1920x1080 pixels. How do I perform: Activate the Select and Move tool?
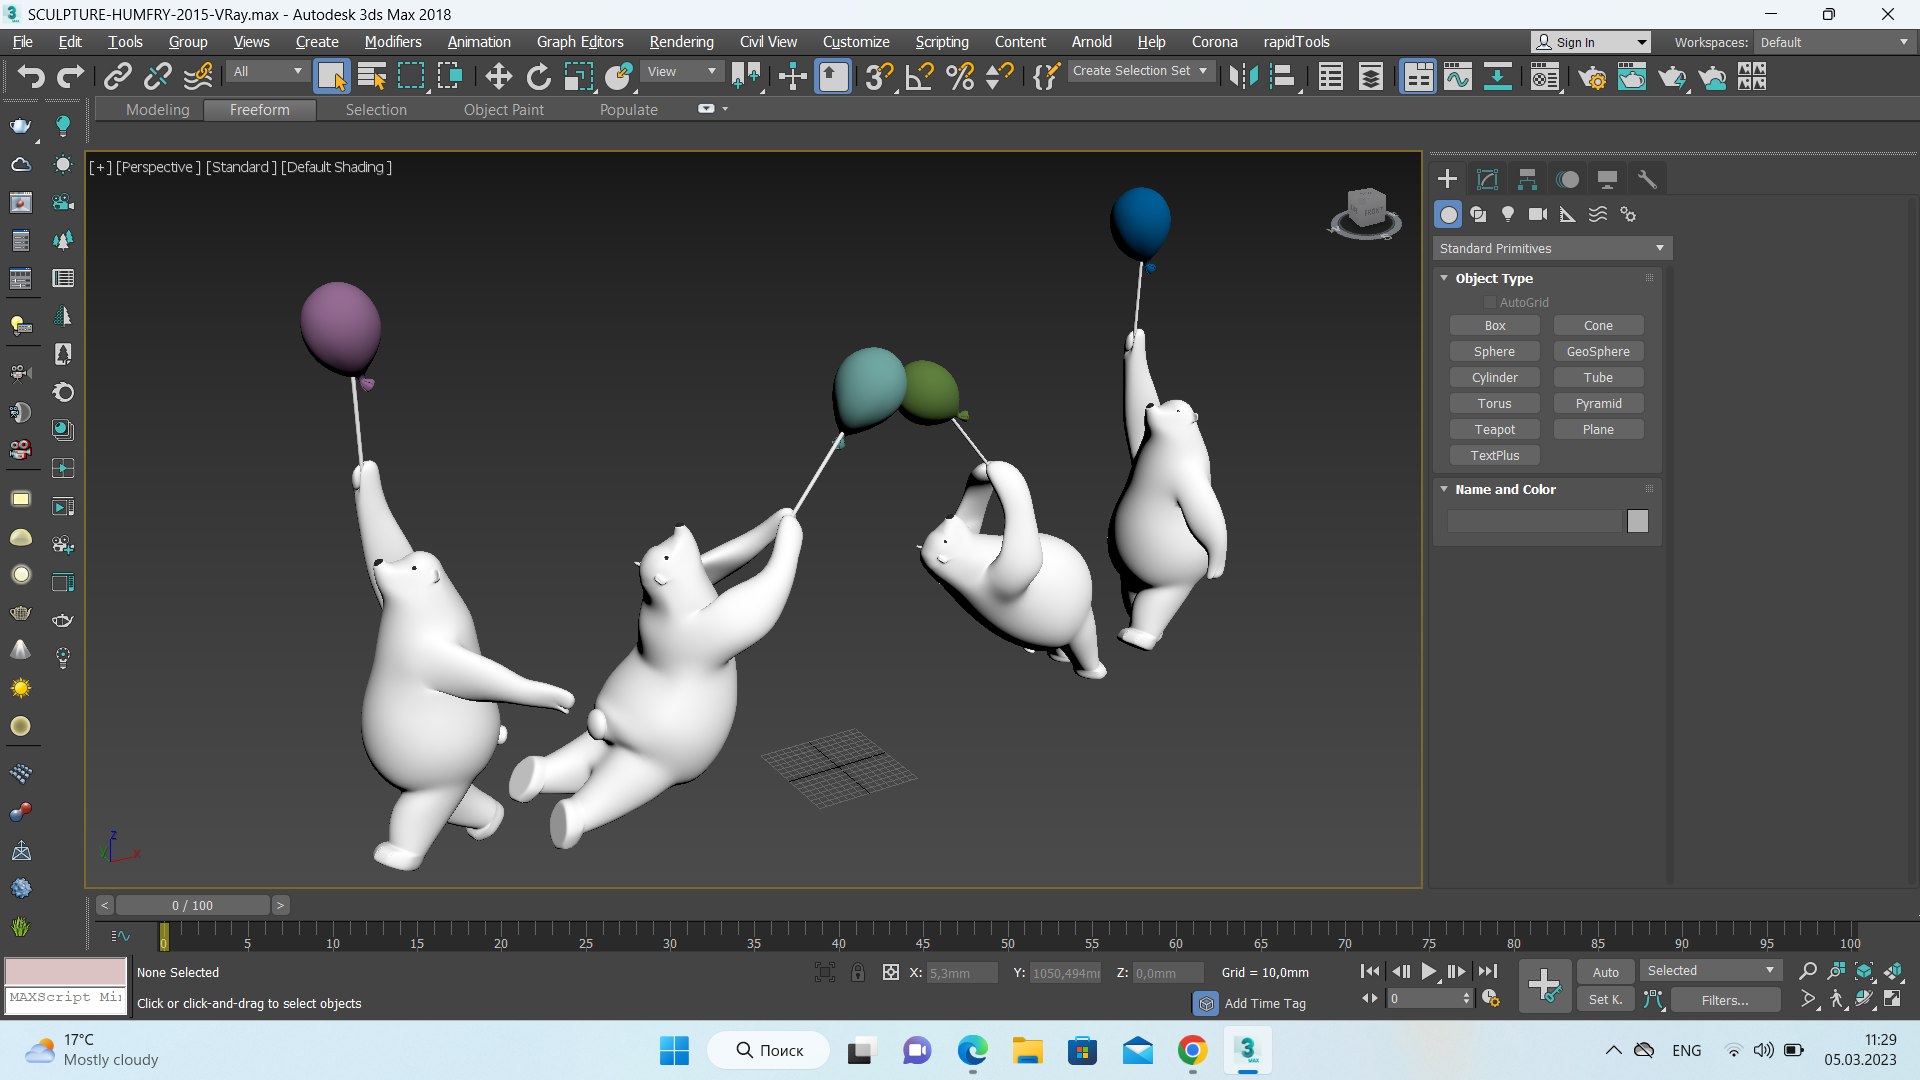click(498, 76)
